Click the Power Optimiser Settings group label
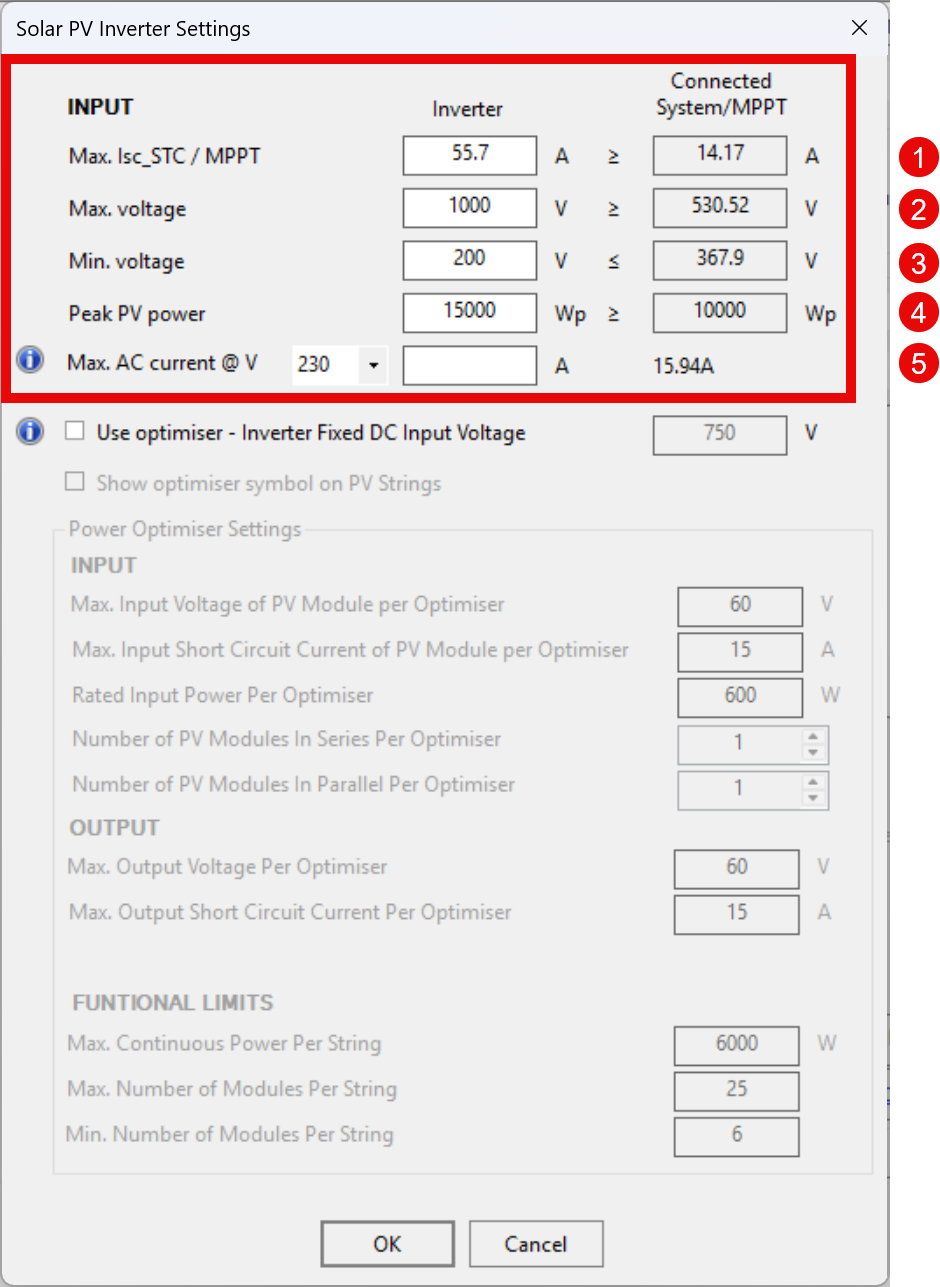Viewport: 940px width, 1287px height. (185, 529)
